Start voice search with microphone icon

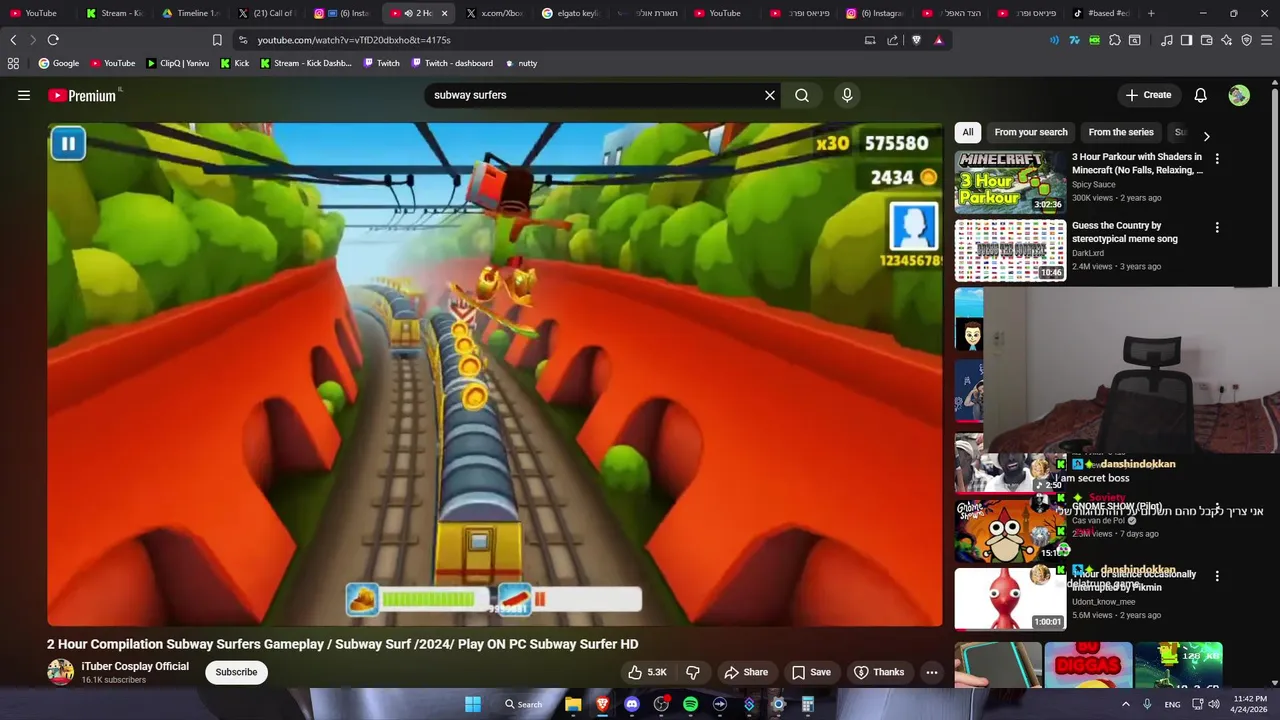coord(847,95)
